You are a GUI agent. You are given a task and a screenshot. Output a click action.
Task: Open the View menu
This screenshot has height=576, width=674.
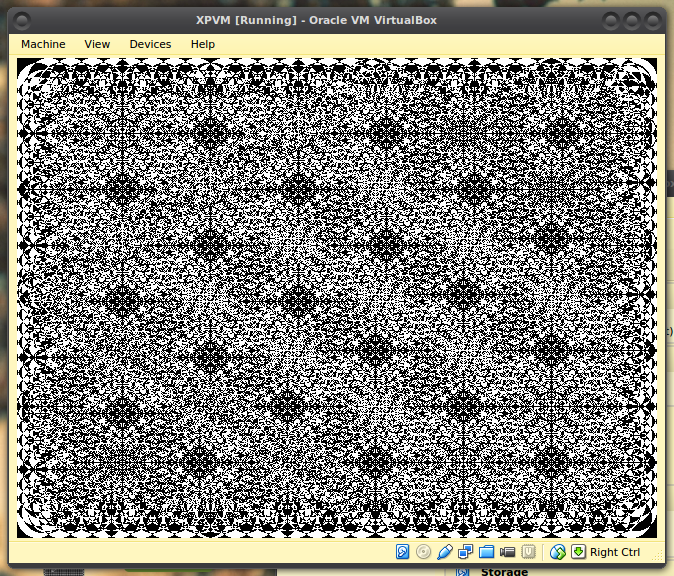[x=97, y=44]
